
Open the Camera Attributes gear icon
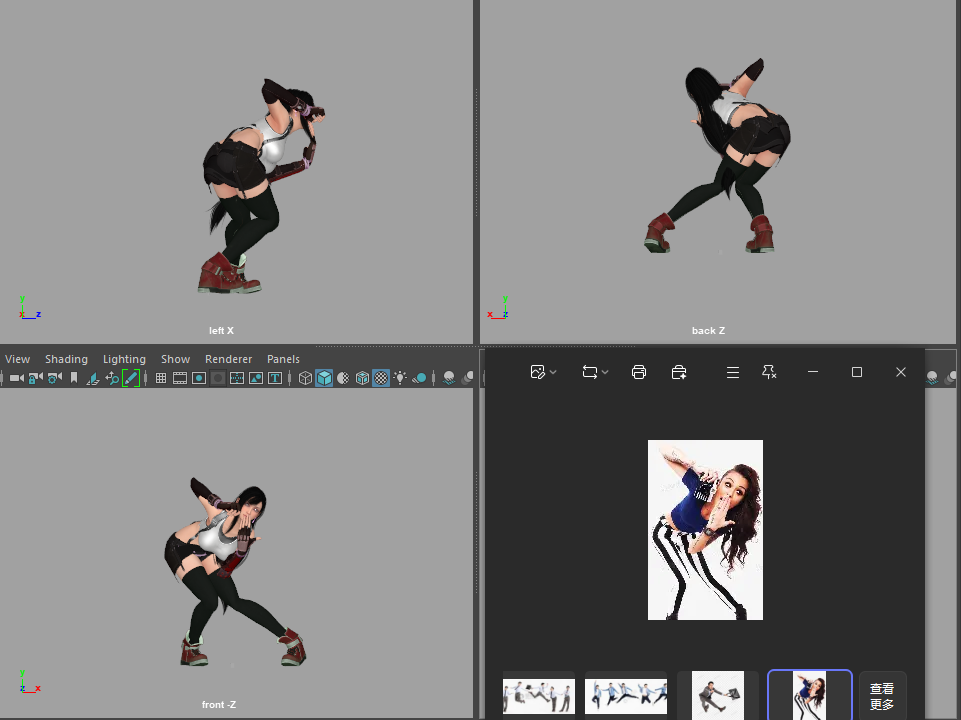click(x=55, y=378)
